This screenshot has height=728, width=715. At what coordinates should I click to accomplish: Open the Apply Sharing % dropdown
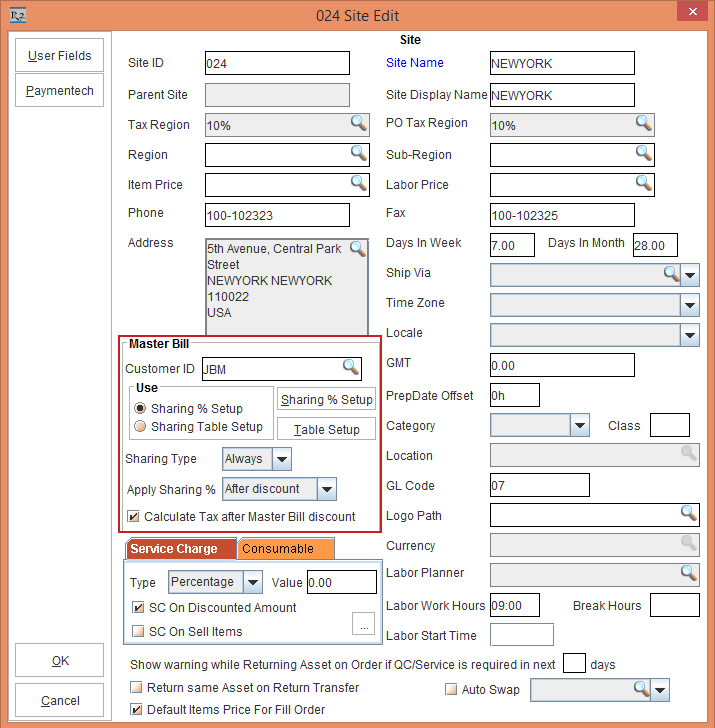327,489
